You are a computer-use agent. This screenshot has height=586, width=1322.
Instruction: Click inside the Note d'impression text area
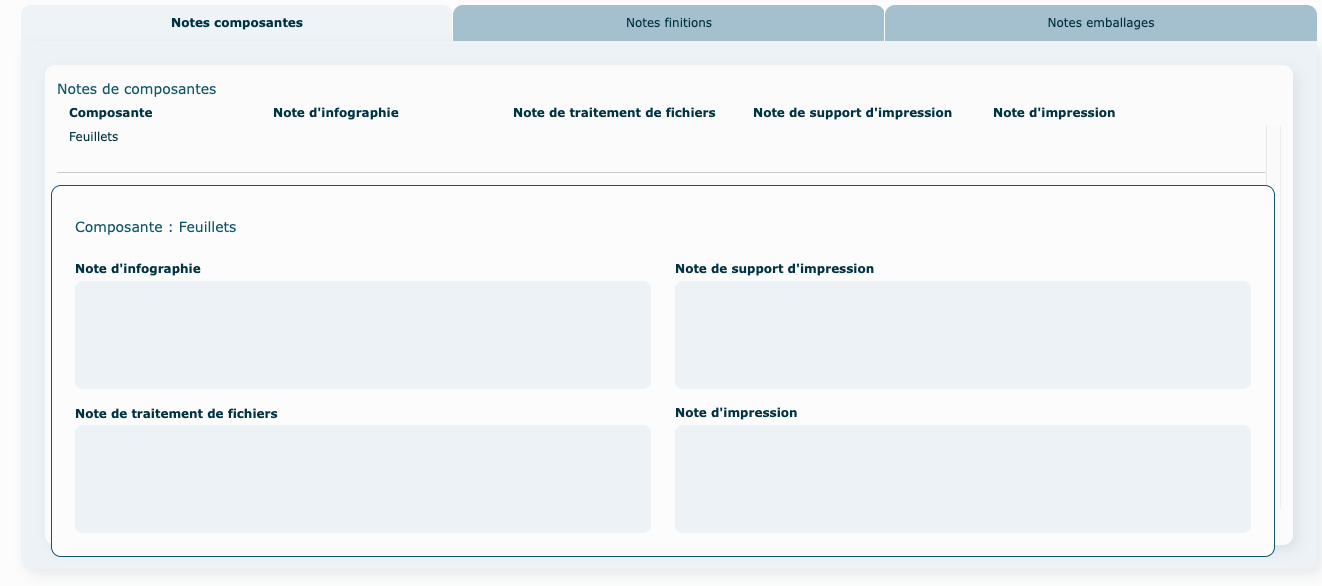[962, 479]
